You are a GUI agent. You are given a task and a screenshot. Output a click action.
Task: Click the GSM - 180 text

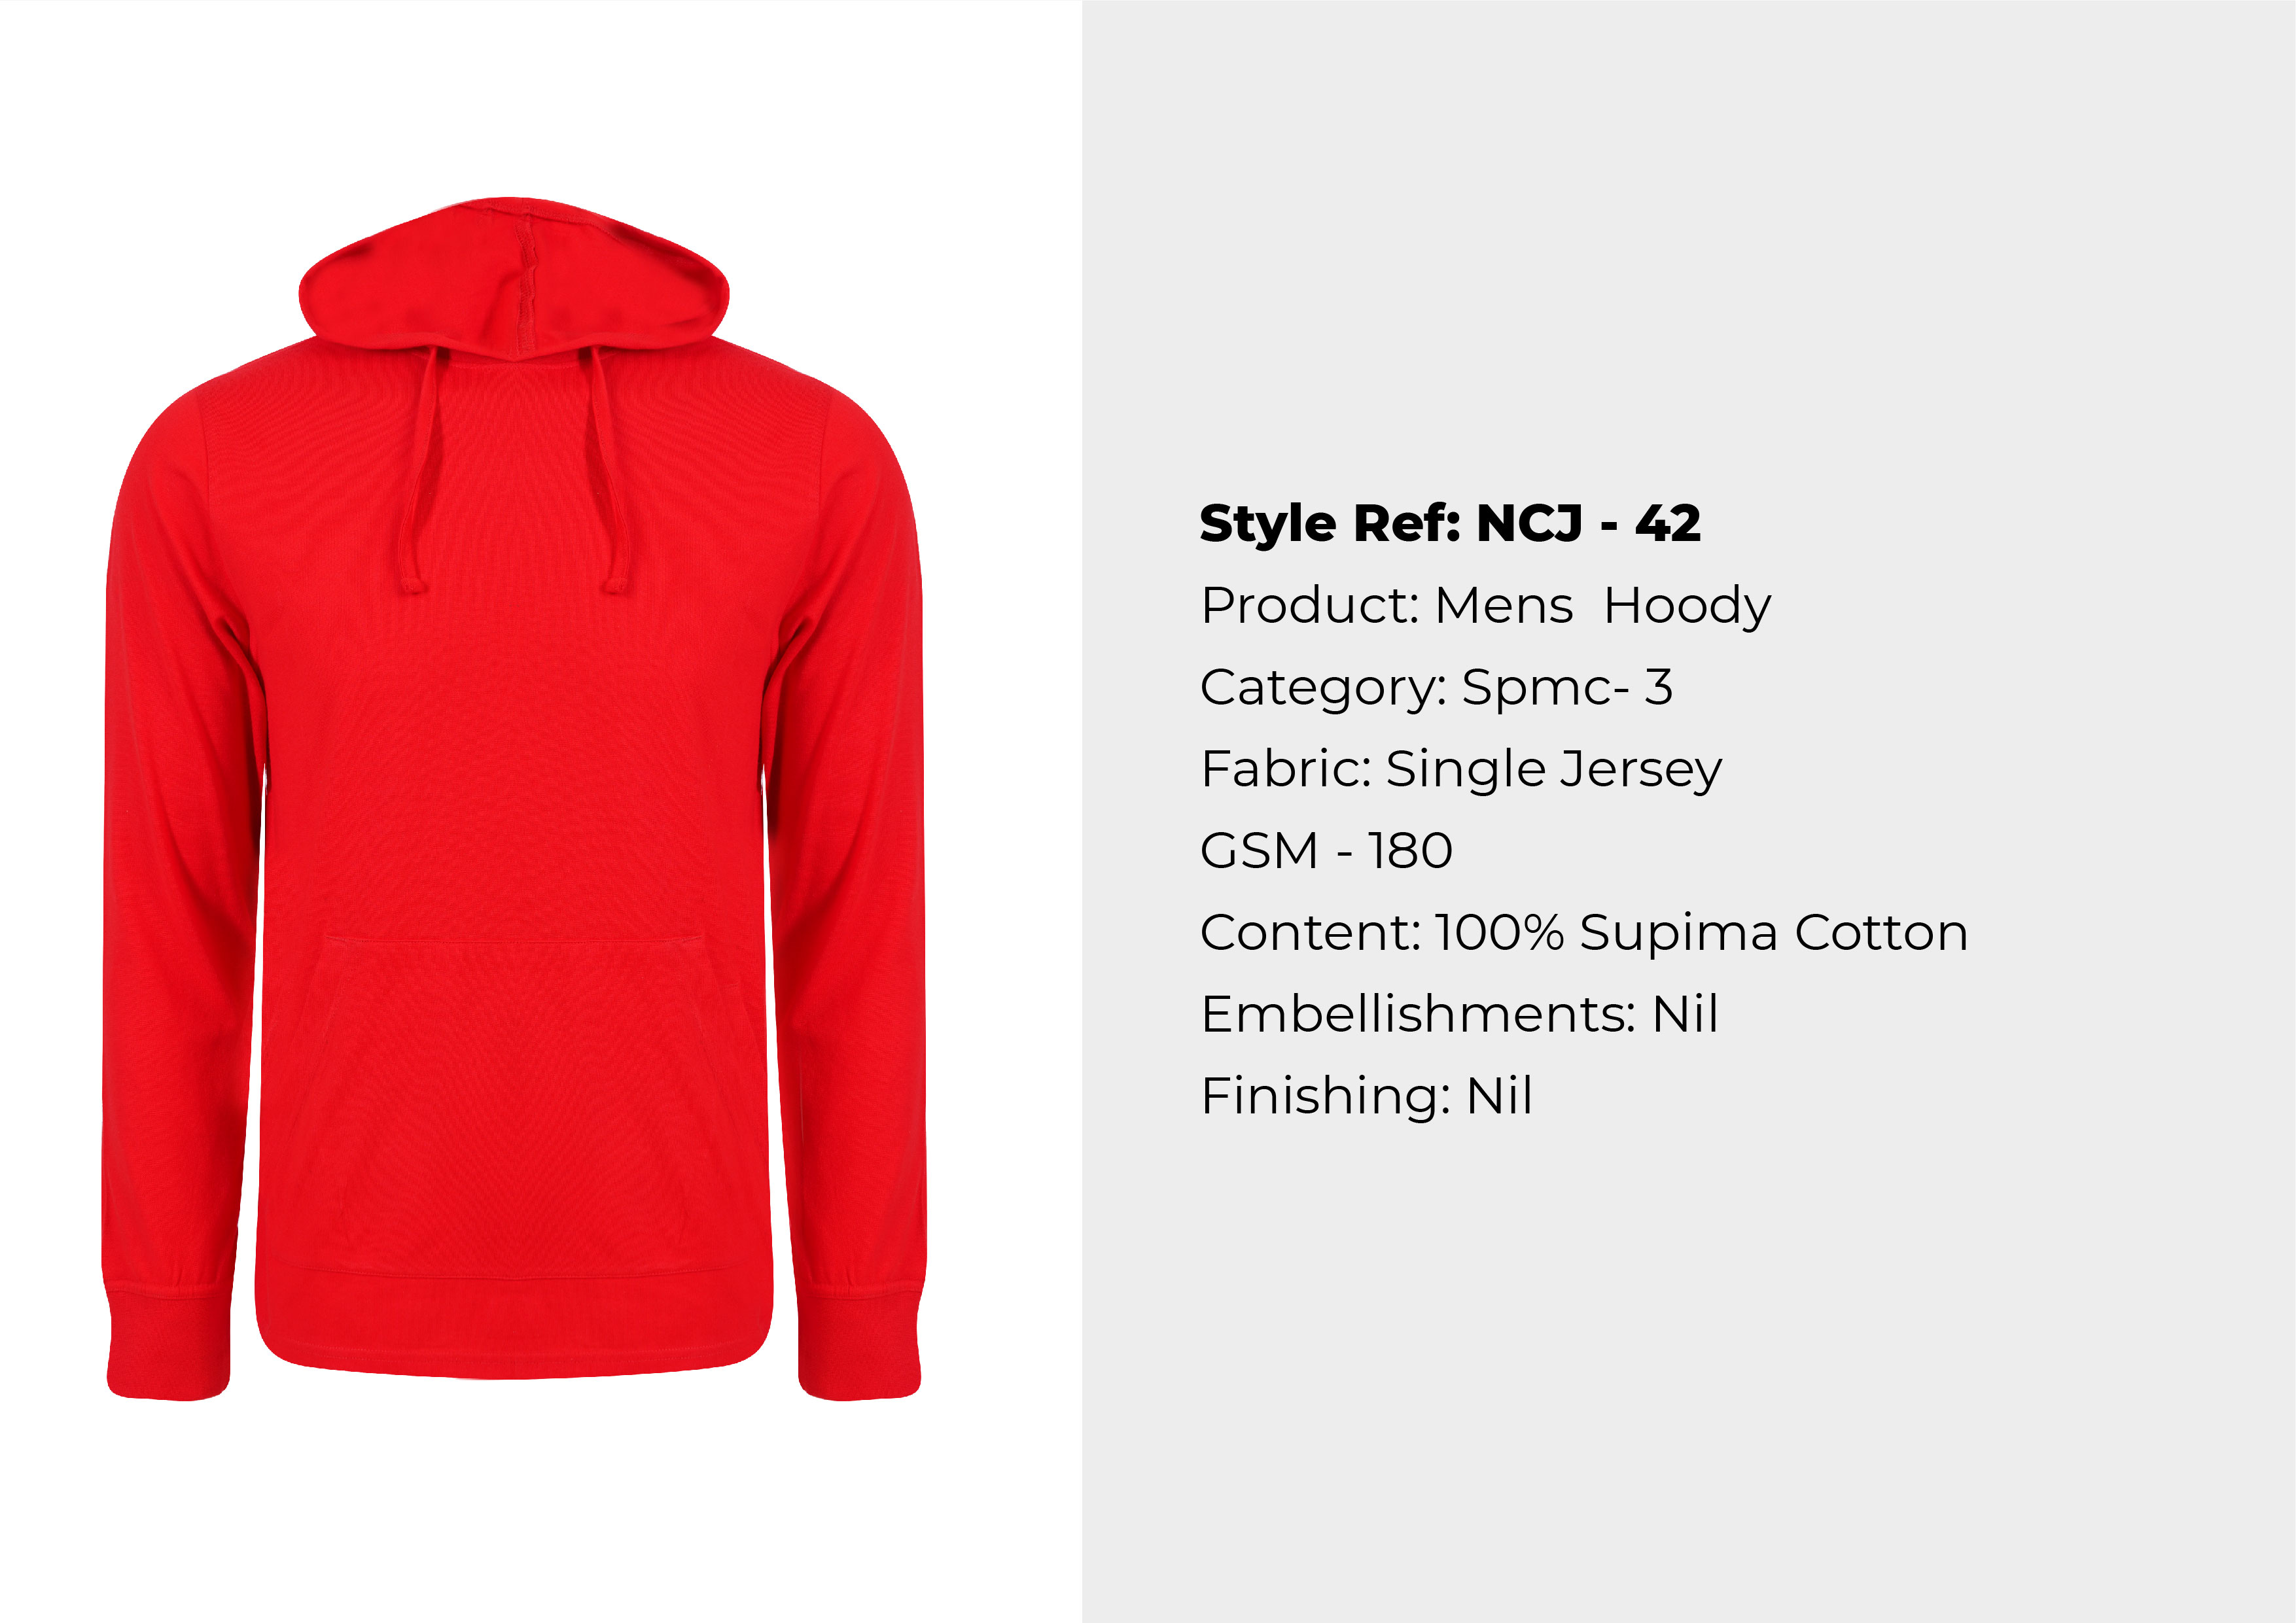[1326, 851]
